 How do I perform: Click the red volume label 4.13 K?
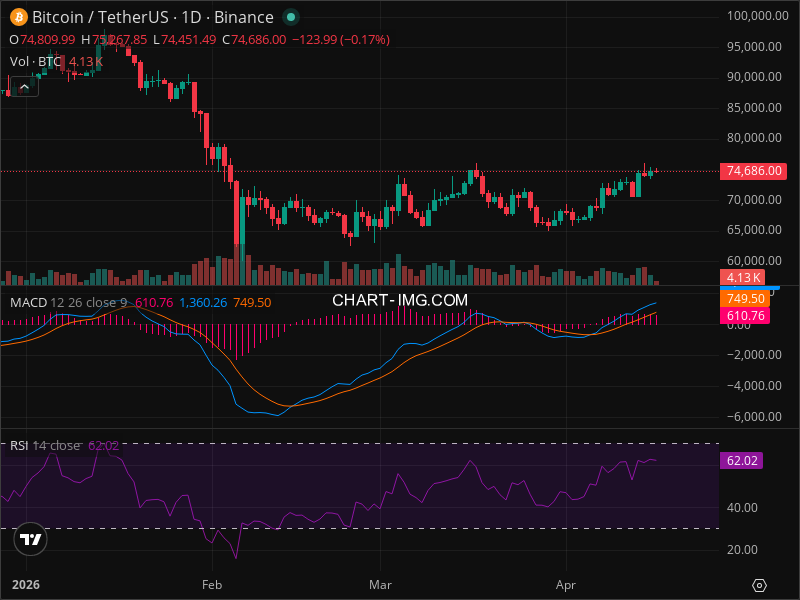pyautogui.click(x=742, y=278)
